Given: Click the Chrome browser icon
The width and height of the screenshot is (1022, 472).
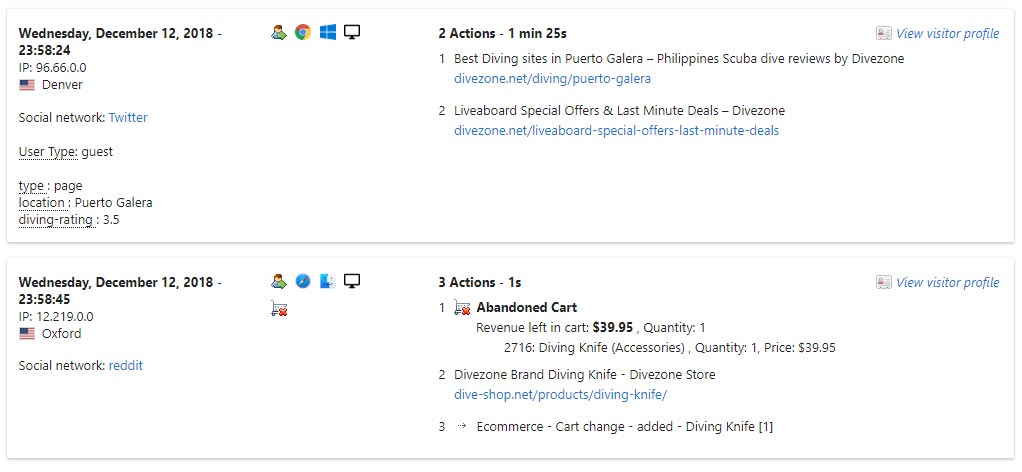Looking at the screenshot, I should 303,32.
